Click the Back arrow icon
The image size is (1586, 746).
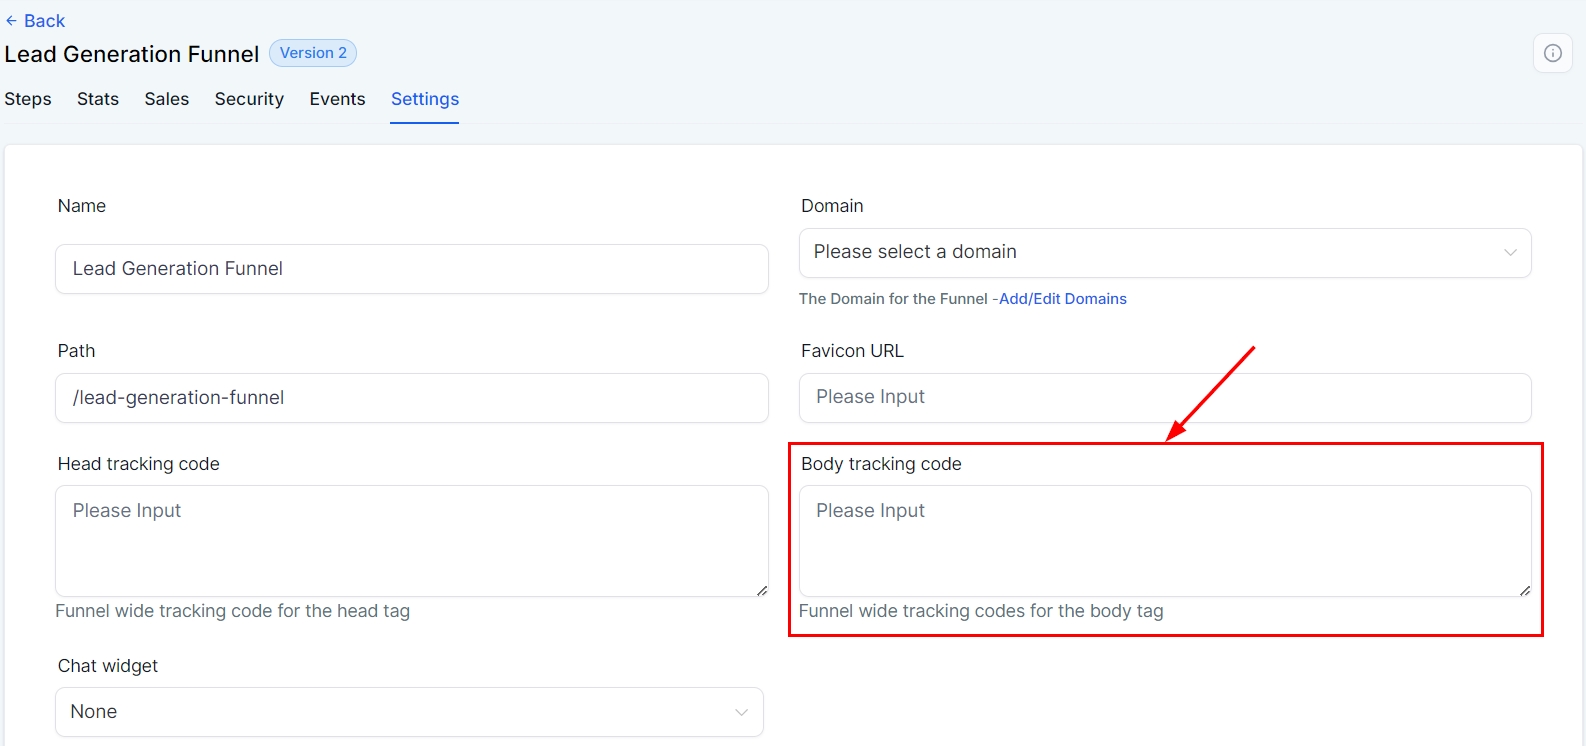coord(11,21)
